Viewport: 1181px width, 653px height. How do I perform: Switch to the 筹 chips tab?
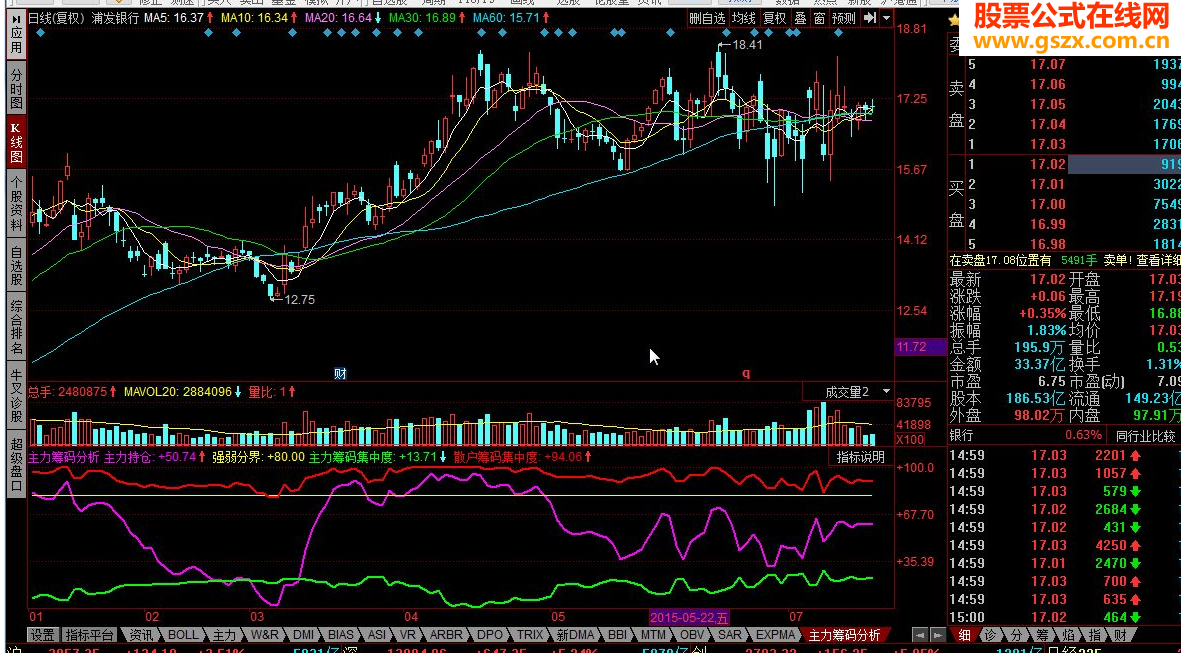(x=1042, y=635)
